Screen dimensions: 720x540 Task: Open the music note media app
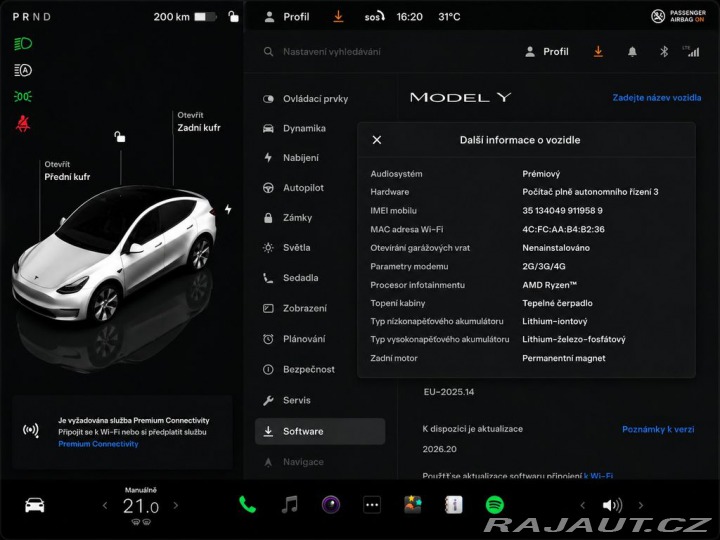point(290,505)
